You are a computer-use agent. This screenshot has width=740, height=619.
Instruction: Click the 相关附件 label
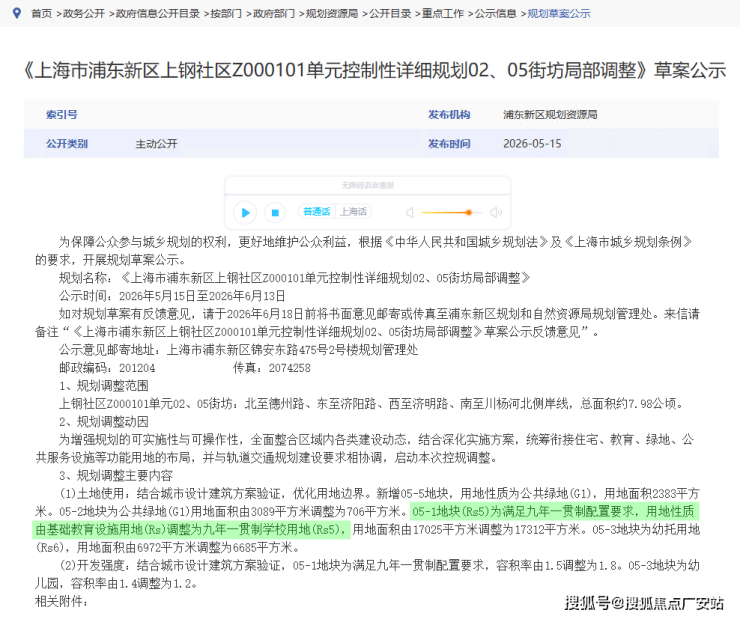click(x=61, y=602)
